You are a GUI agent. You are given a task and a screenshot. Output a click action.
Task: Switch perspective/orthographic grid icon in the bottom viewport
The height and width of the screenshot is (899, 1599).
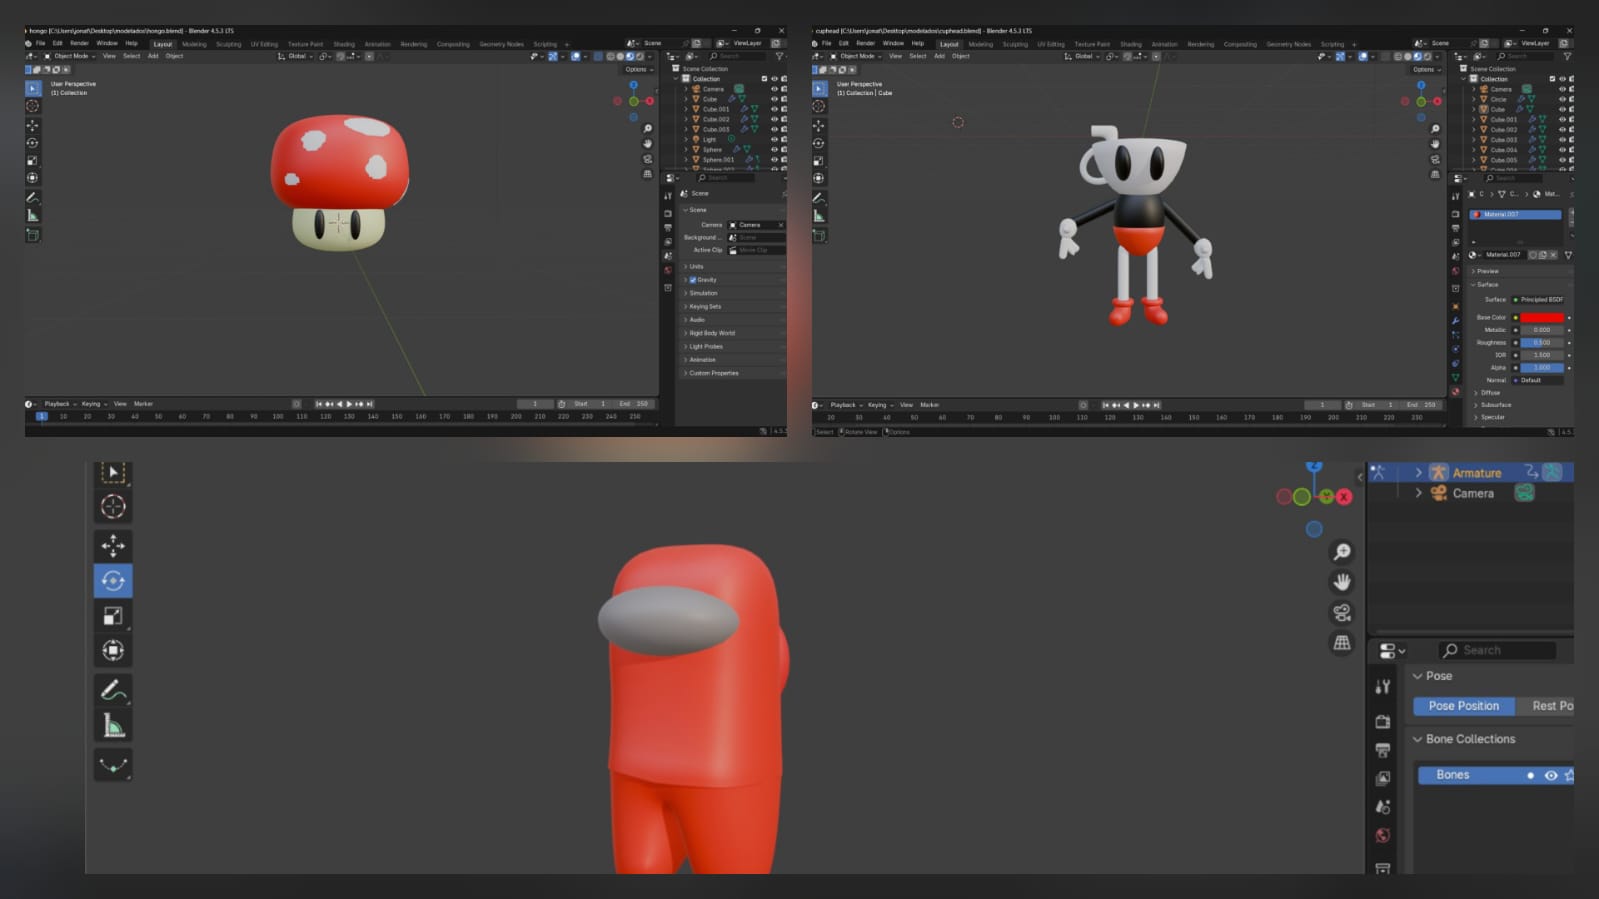1342,643
